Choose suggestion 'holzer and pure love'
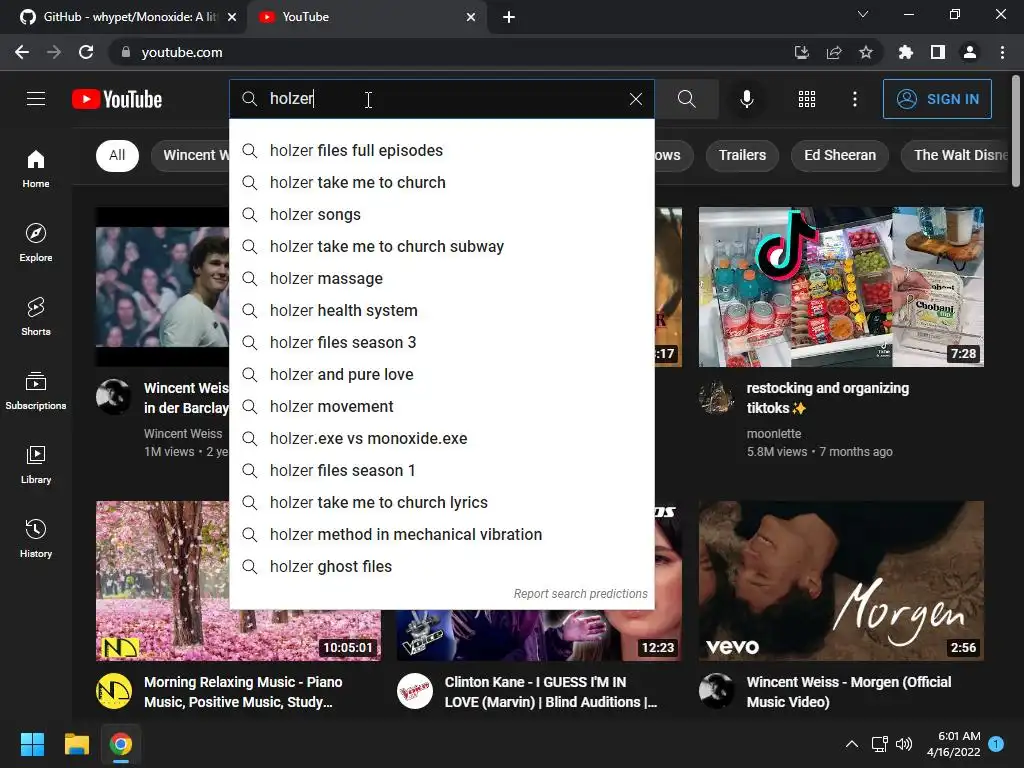1024x768 pixels. (x=441, y=375)
